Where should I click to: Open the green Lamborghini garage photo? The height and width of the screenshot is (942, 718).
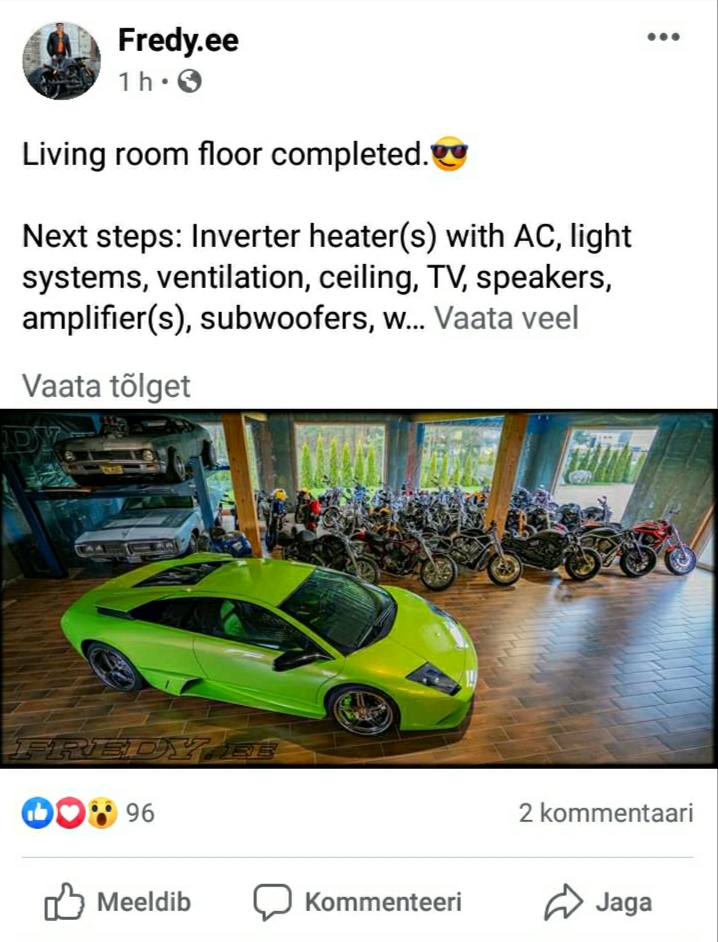tap(359, 589)
